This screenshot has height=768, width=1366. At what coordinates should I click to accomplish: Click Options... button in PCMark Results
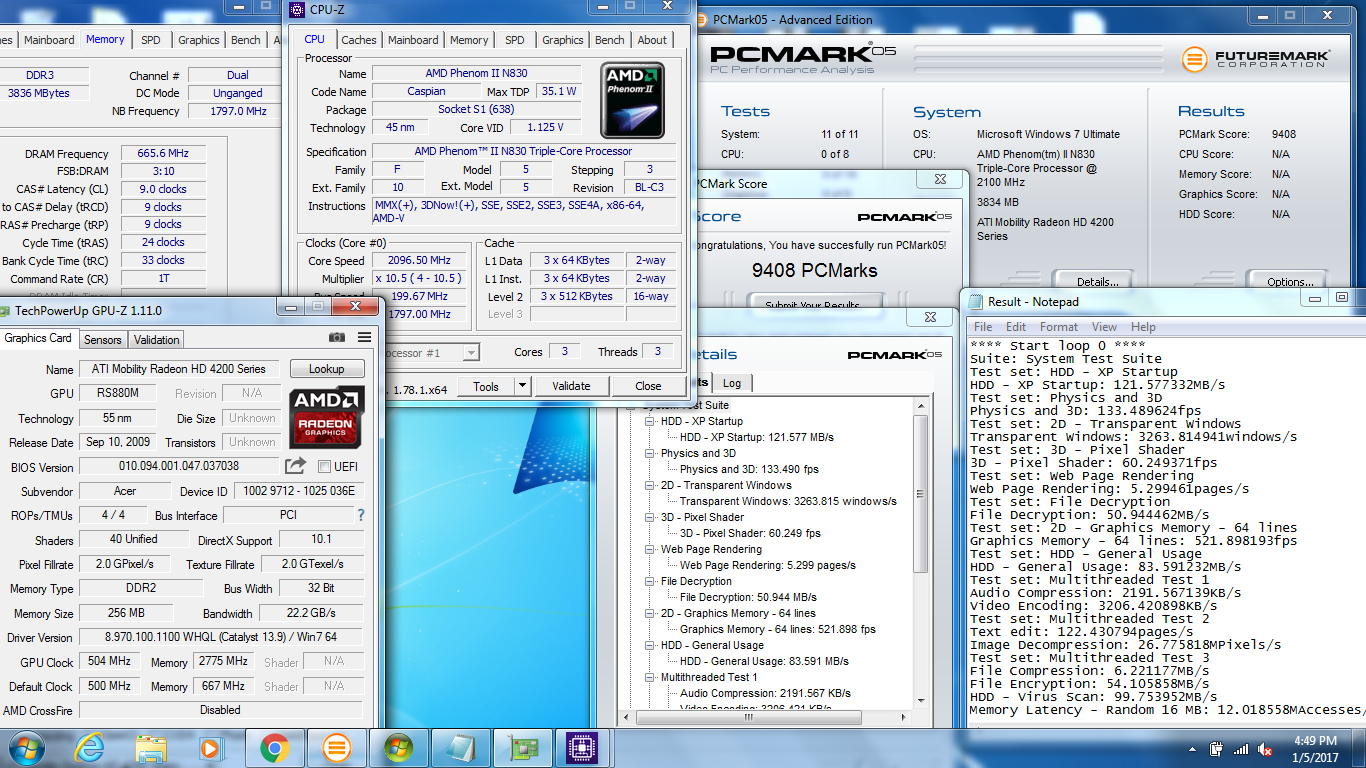coord(1290,282)
